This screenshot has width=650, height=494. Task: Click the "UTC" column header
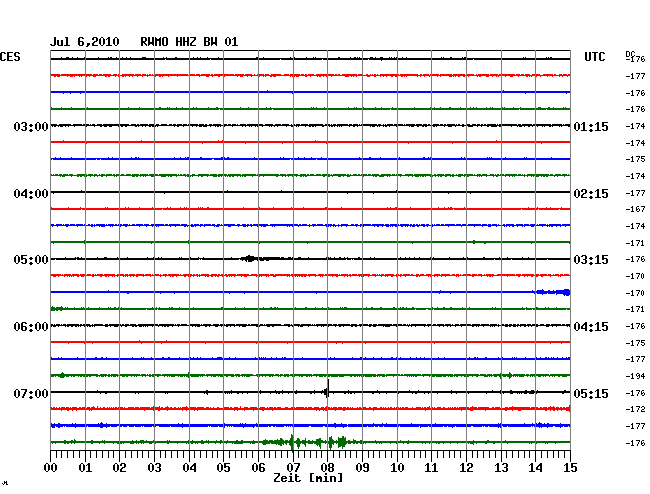click(594, 57)
